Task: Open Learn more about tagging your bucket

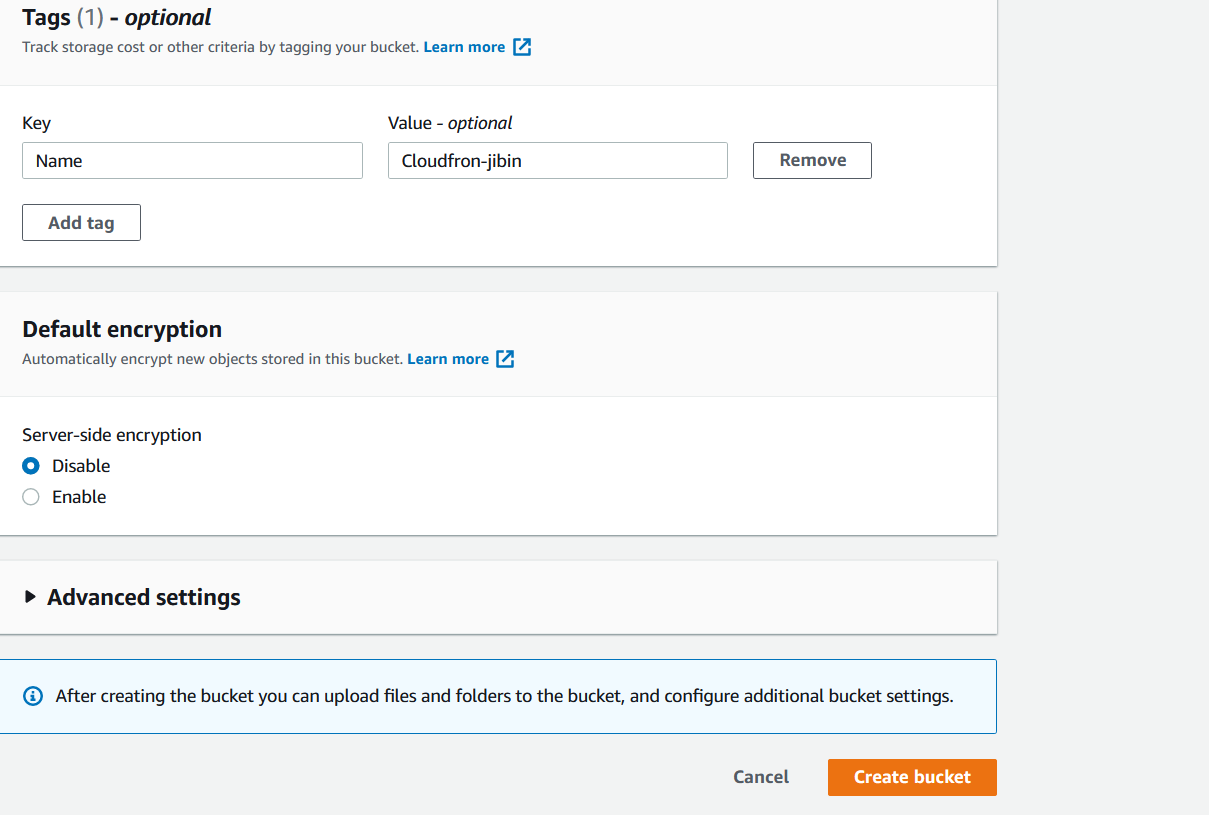Action: pyautogui.click(x=464, y=46)
